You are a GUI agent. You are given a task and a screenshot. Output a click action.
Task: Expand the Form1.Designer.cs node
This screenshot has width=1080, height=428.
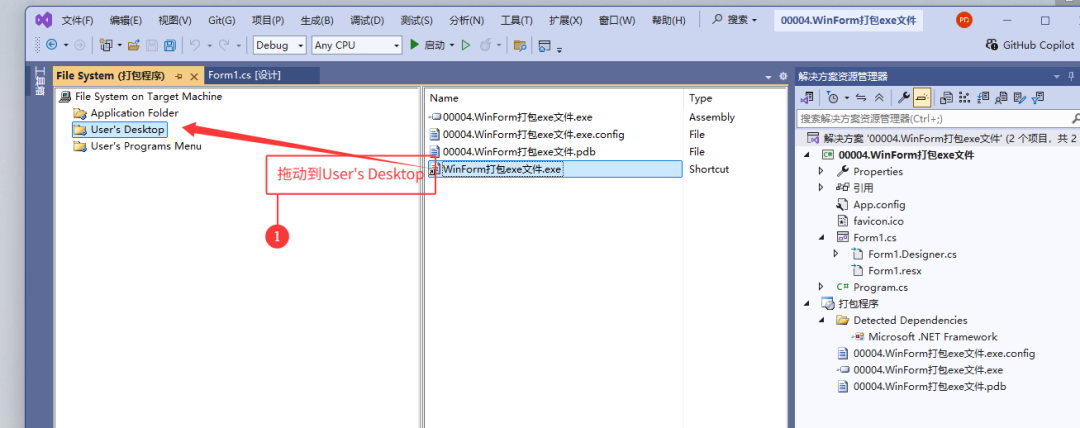836,254
